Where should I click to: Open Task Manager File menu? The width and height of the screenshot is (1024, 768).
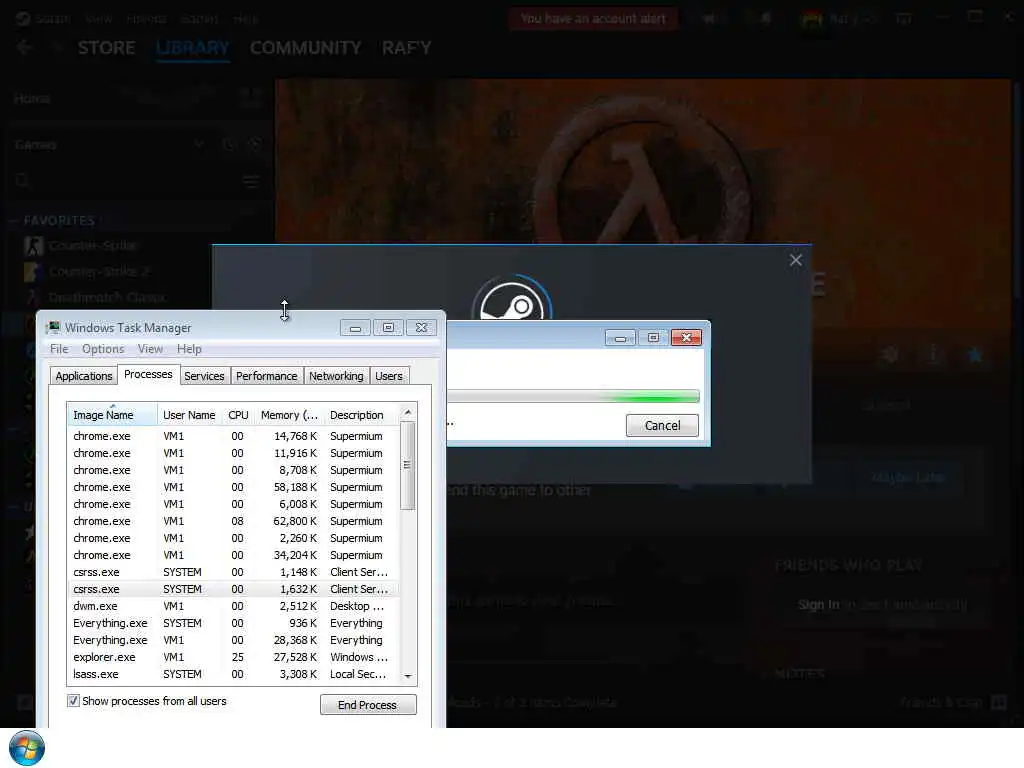[x=59, y=349]
